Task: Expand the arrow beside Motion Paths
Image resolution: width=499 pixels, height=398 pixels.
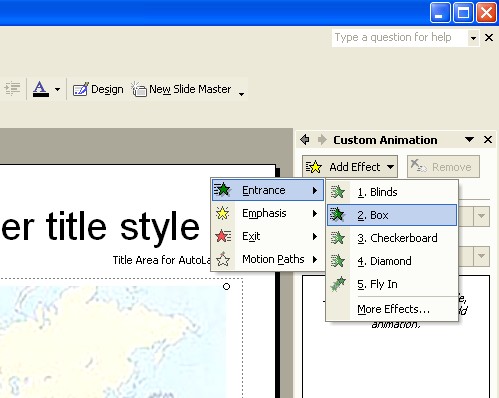Action: click(x=315, y=259)
